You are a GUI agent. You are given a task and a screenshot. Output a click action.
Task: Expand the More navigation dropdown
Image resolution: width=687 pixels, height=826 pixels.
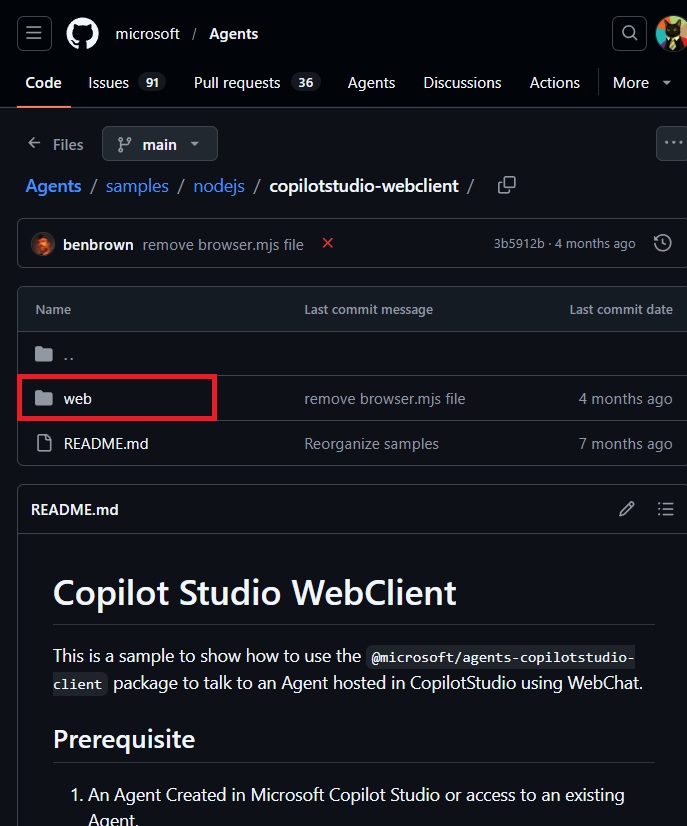(642, 83)
